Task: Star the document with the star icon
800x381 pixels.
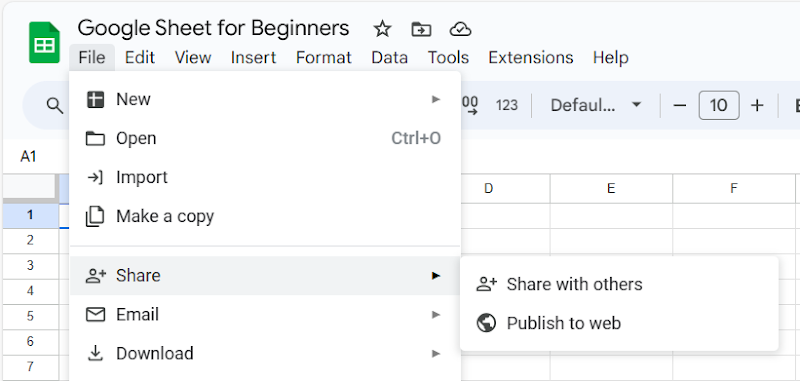Action: (382, 29)
